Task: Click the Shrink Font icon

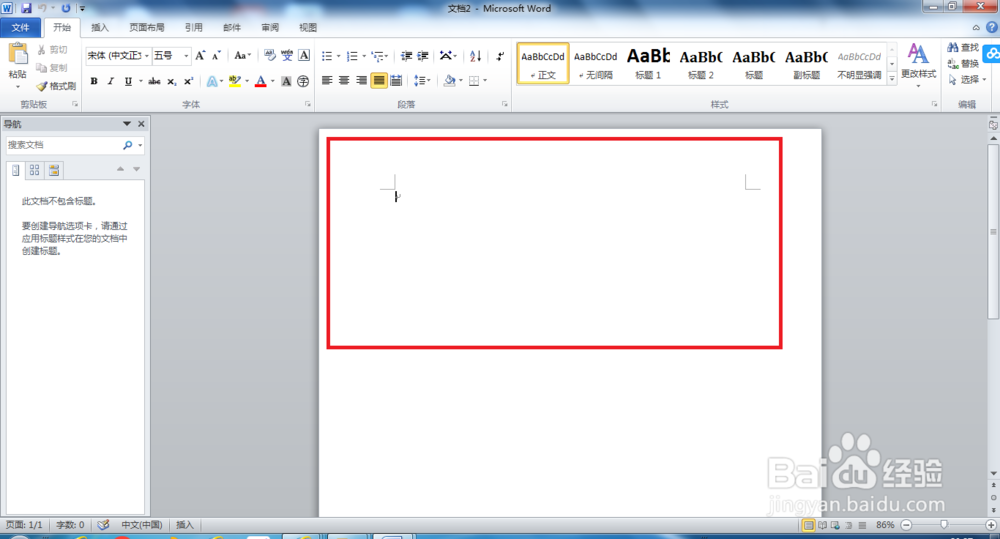Action: pyautogui.click(x=216, y=55)
